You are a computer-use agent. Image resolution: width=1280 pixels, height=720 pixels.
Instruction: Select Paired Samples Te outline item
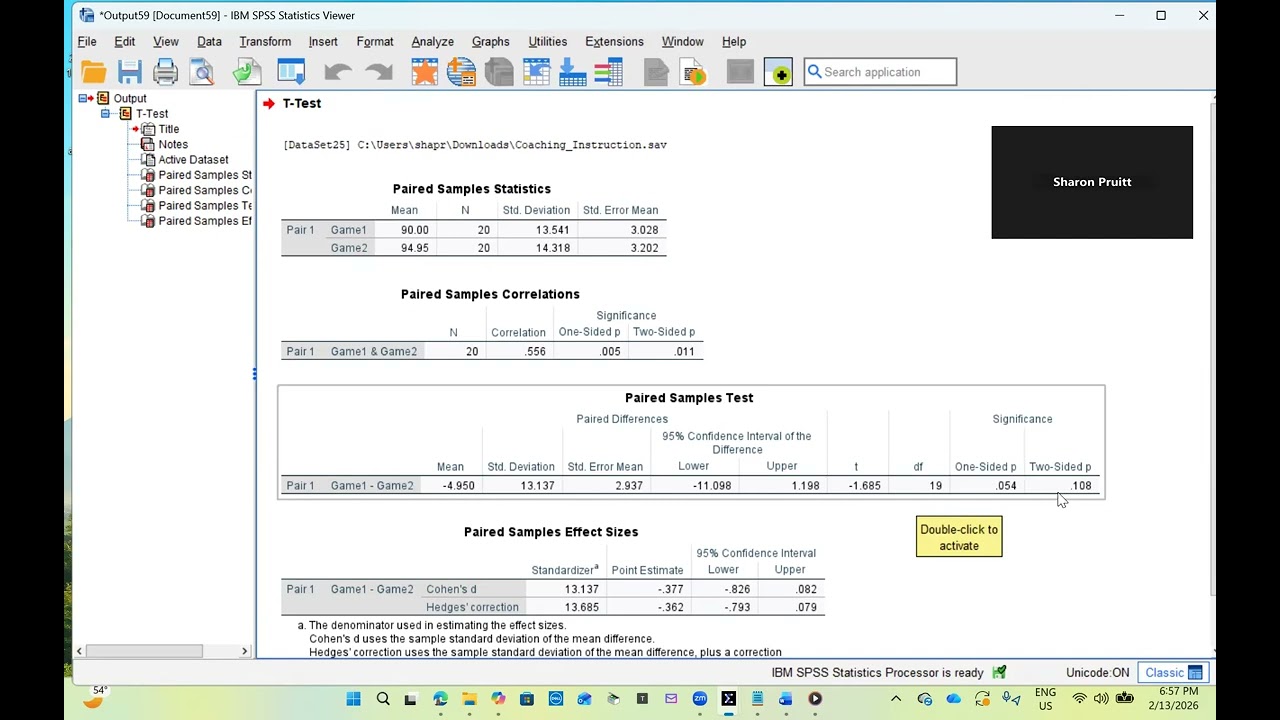click(205, 206)
